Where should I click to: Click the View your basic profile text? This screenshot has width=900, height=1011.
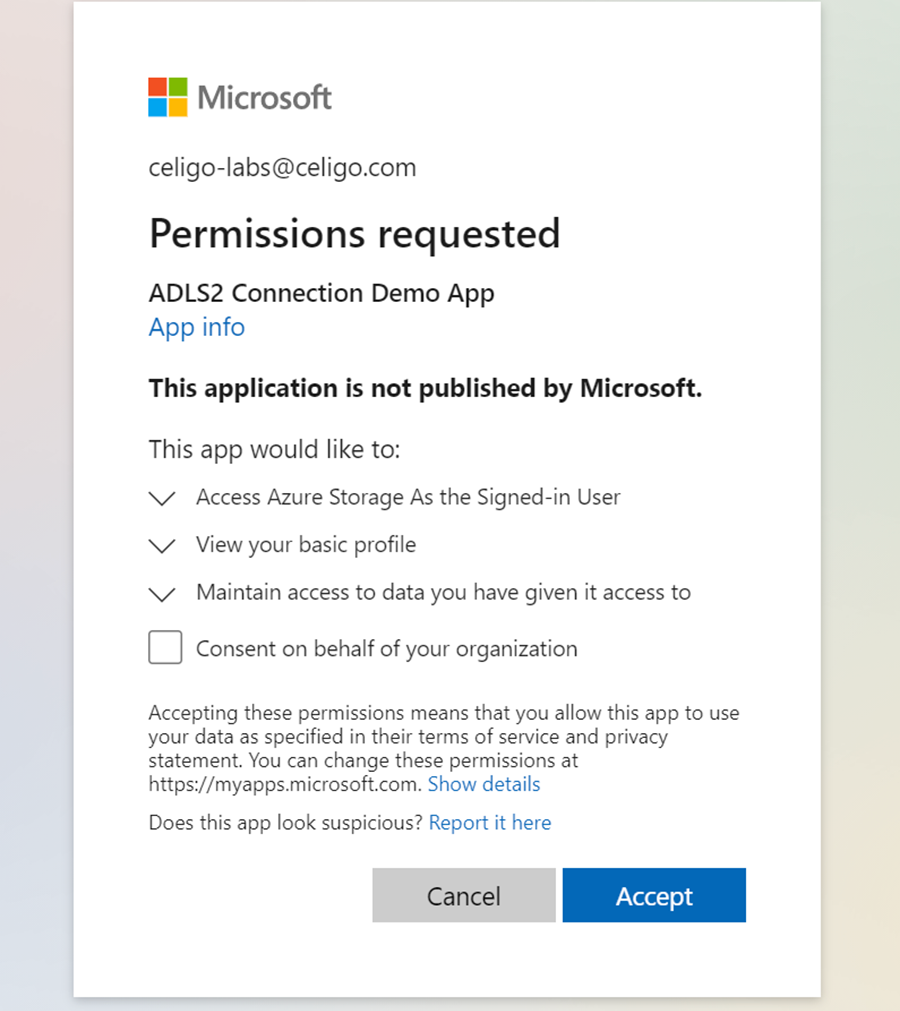(x=306, y=545)
